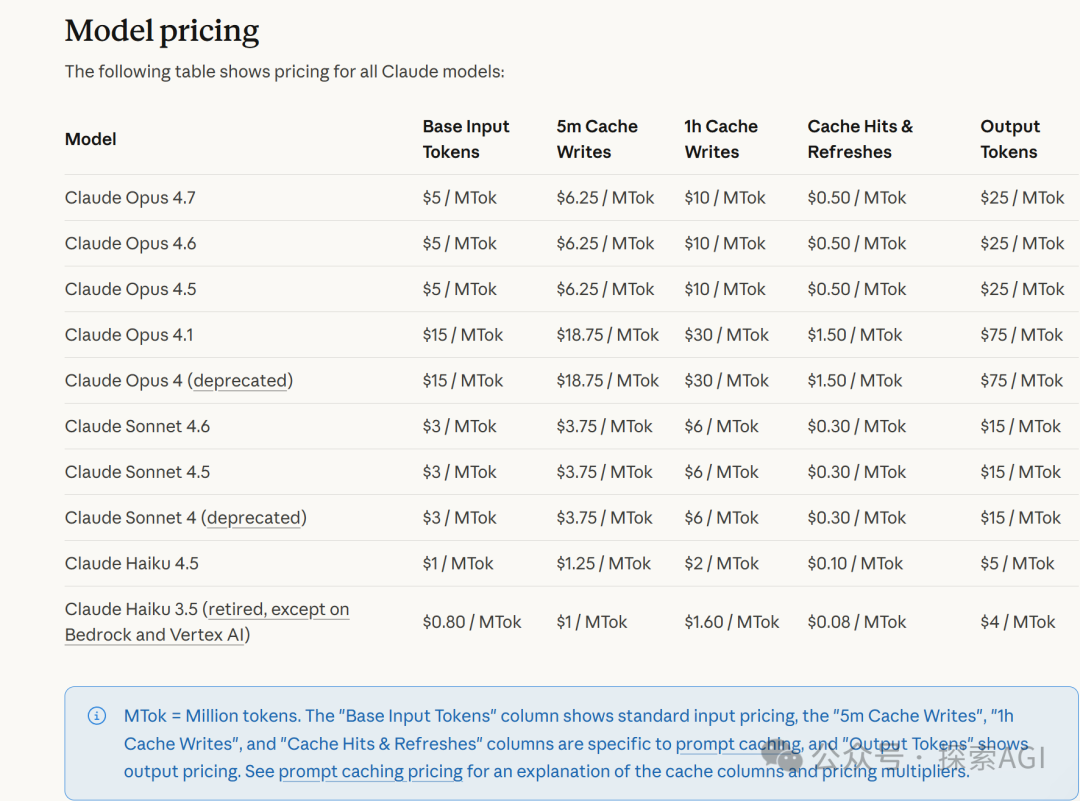Click the 'Cache Hits & Refreshes' column header
This screenshot has height=801, width=1080.
pyautogui.click(x=860, y=139)
